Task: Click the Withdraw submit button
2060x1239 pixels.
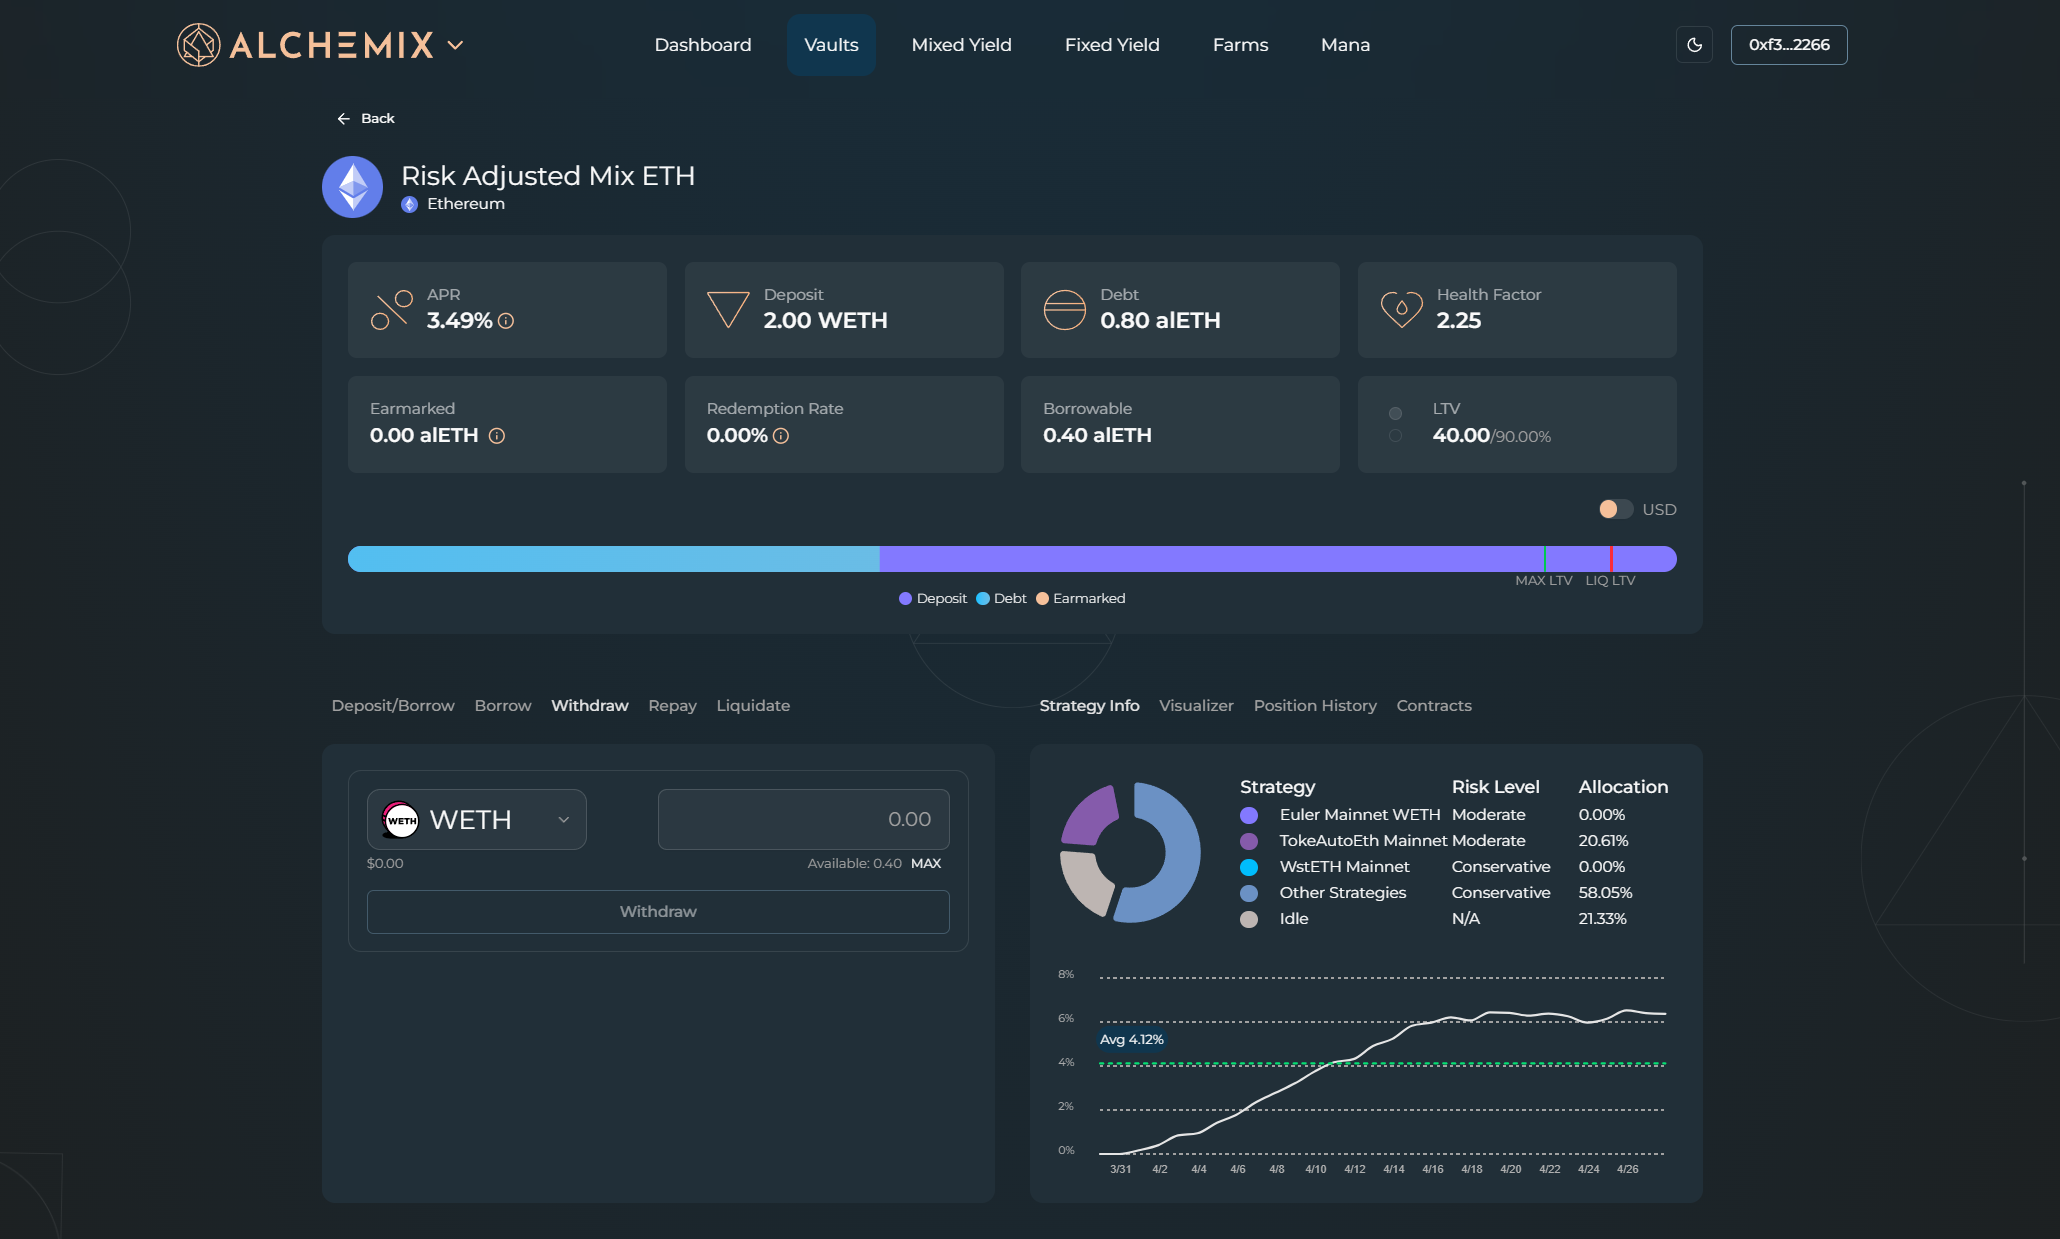Action: 658,912
